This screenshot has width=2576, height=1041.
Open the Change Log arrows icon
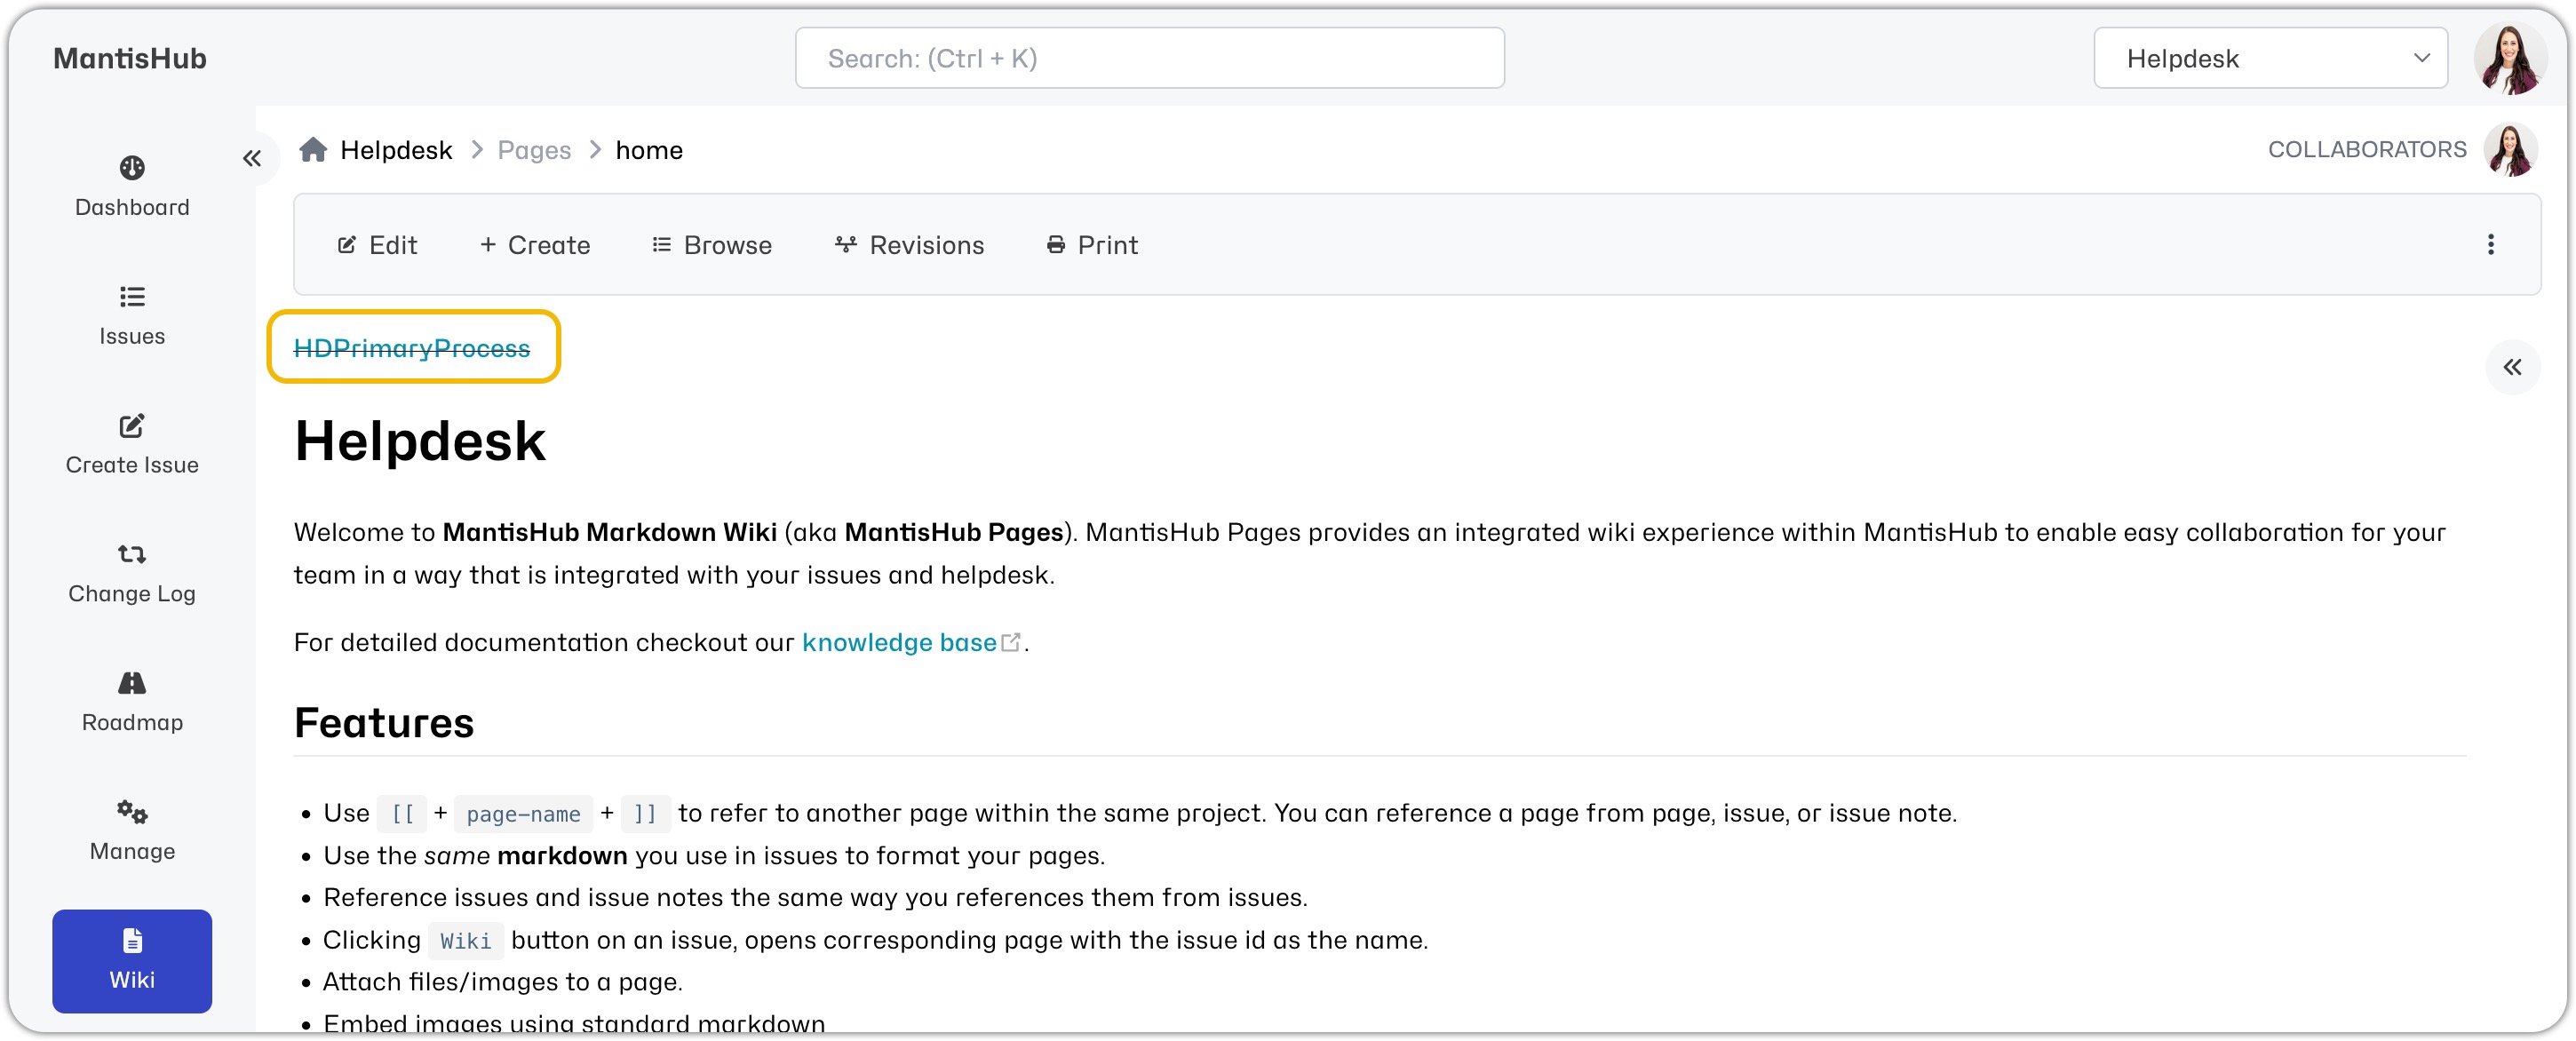[132, 553]
